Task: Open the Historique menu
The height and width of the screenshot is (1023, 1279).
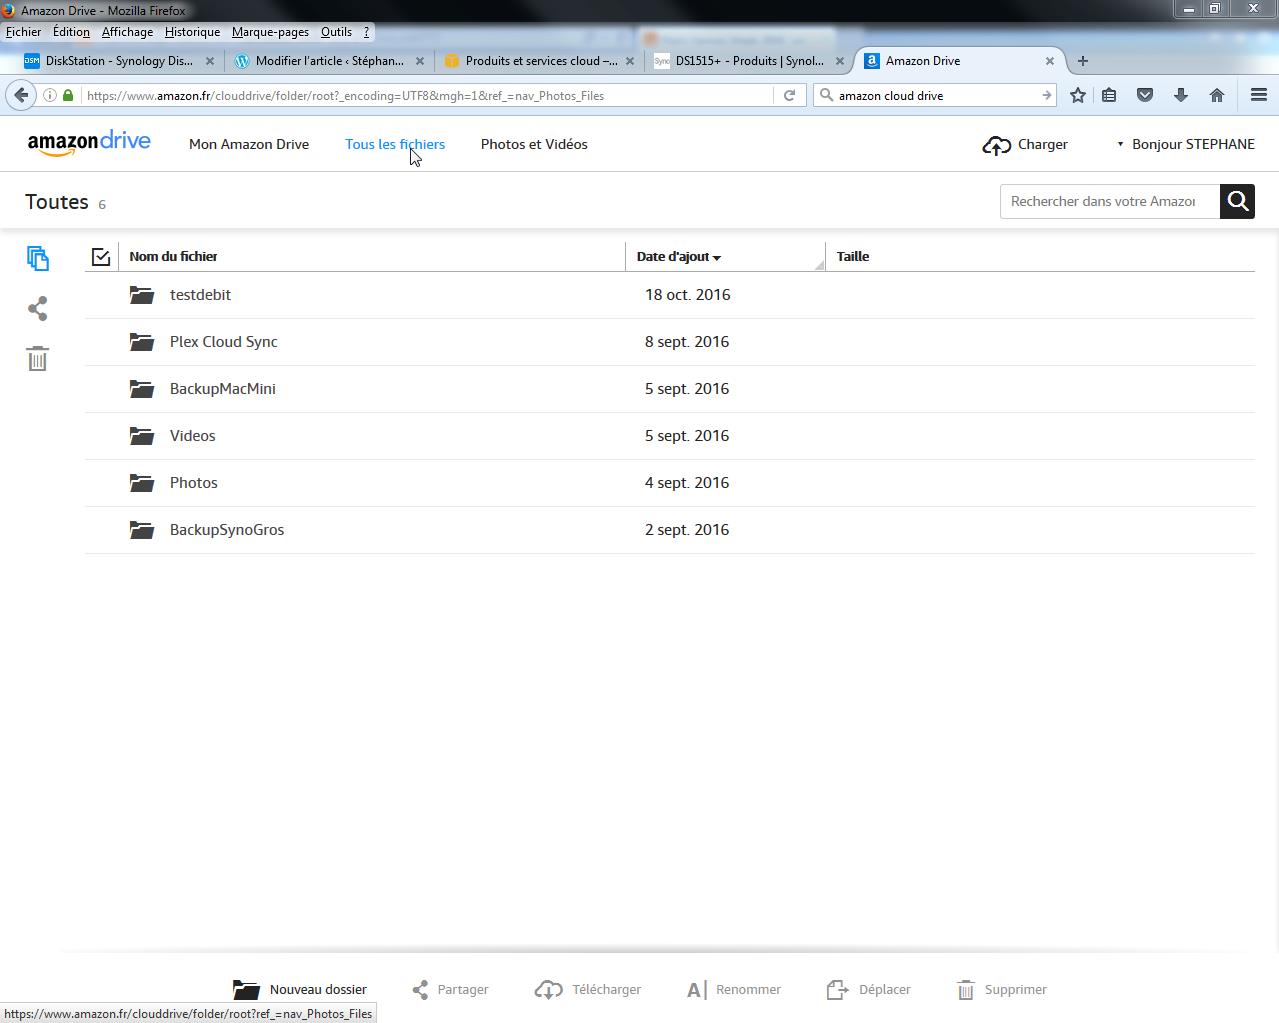Action: click(x=192, y=32)
